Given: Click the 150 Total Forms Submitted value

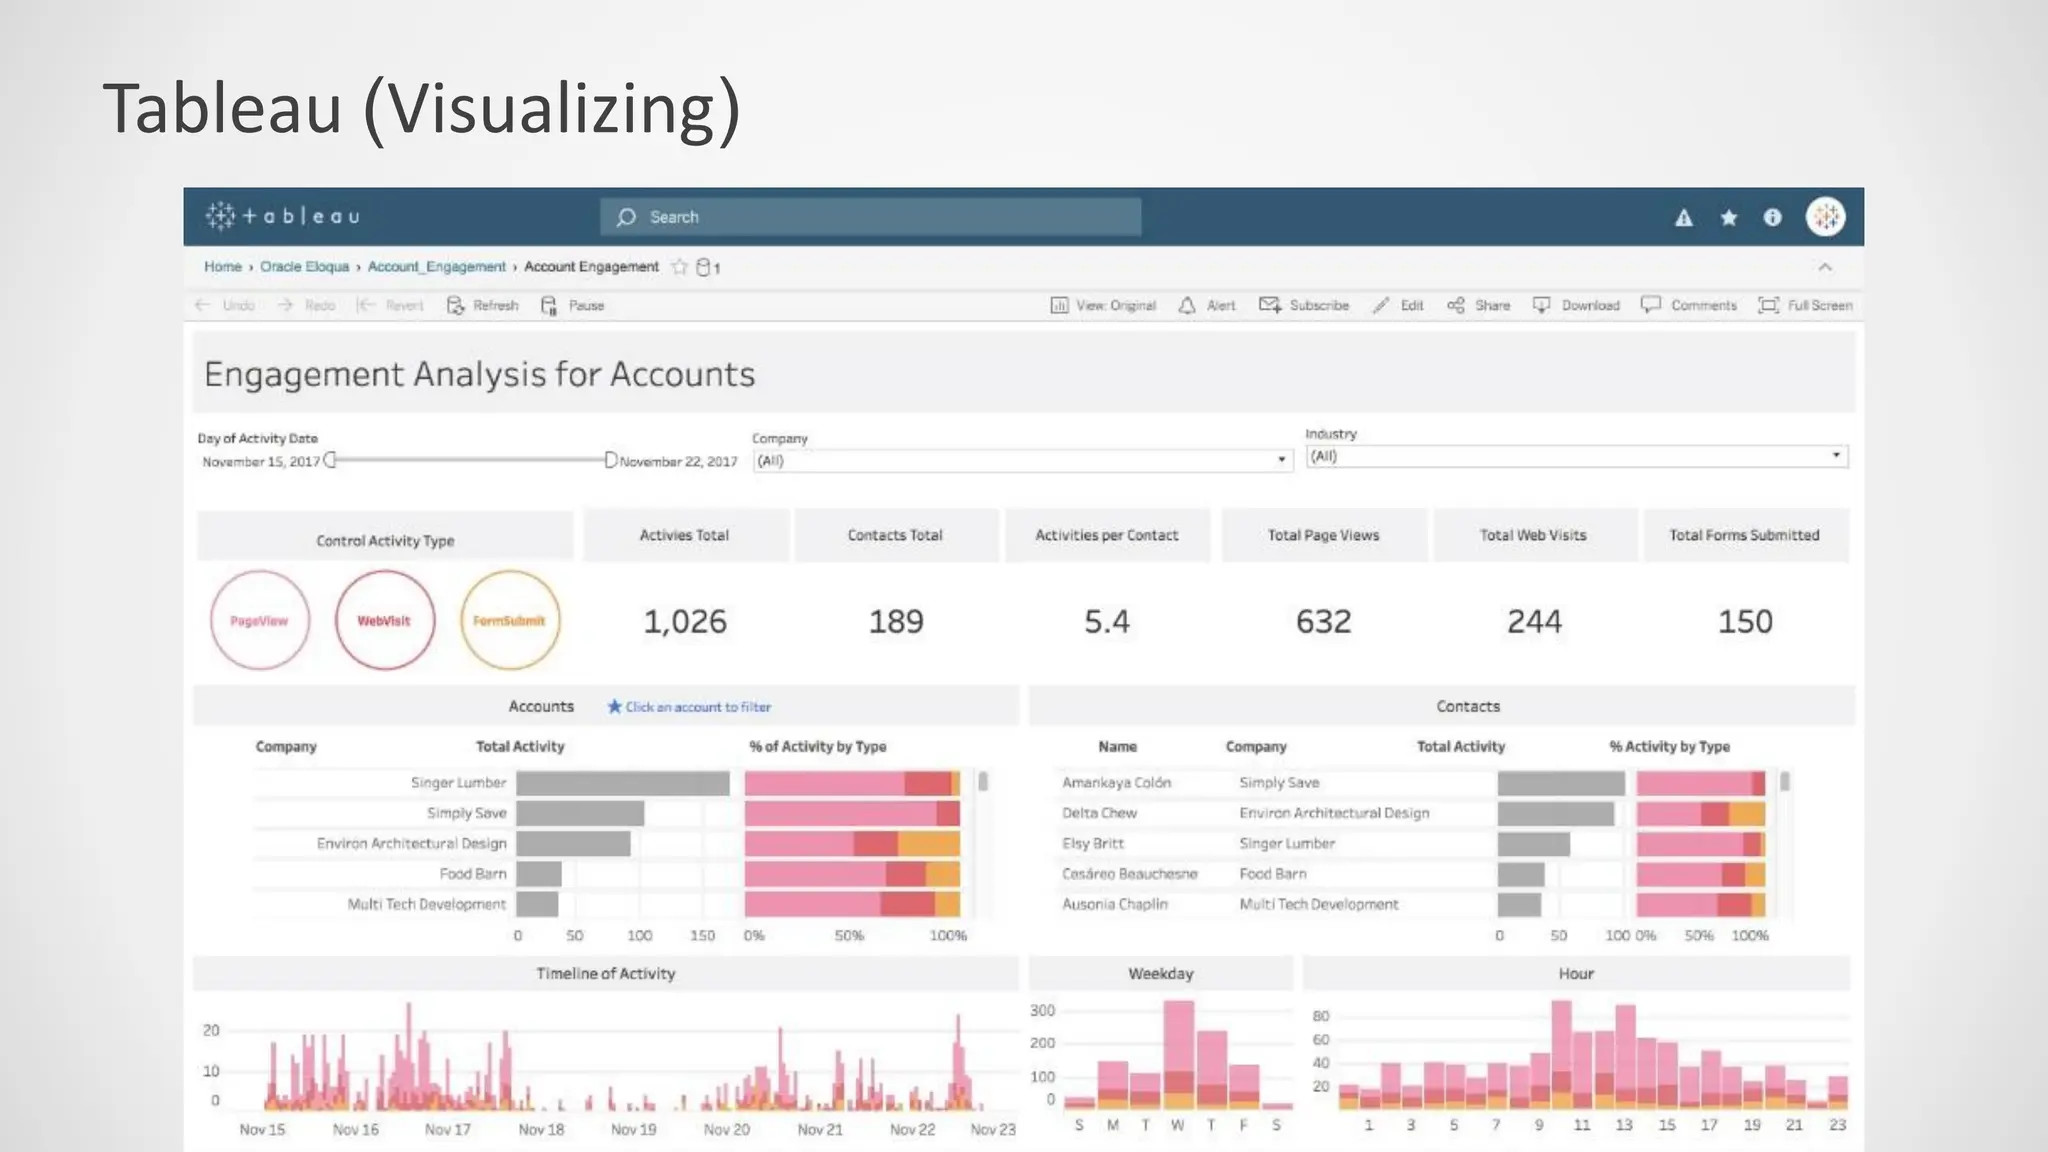Looking at the screenshot, I should point(1745,622).
